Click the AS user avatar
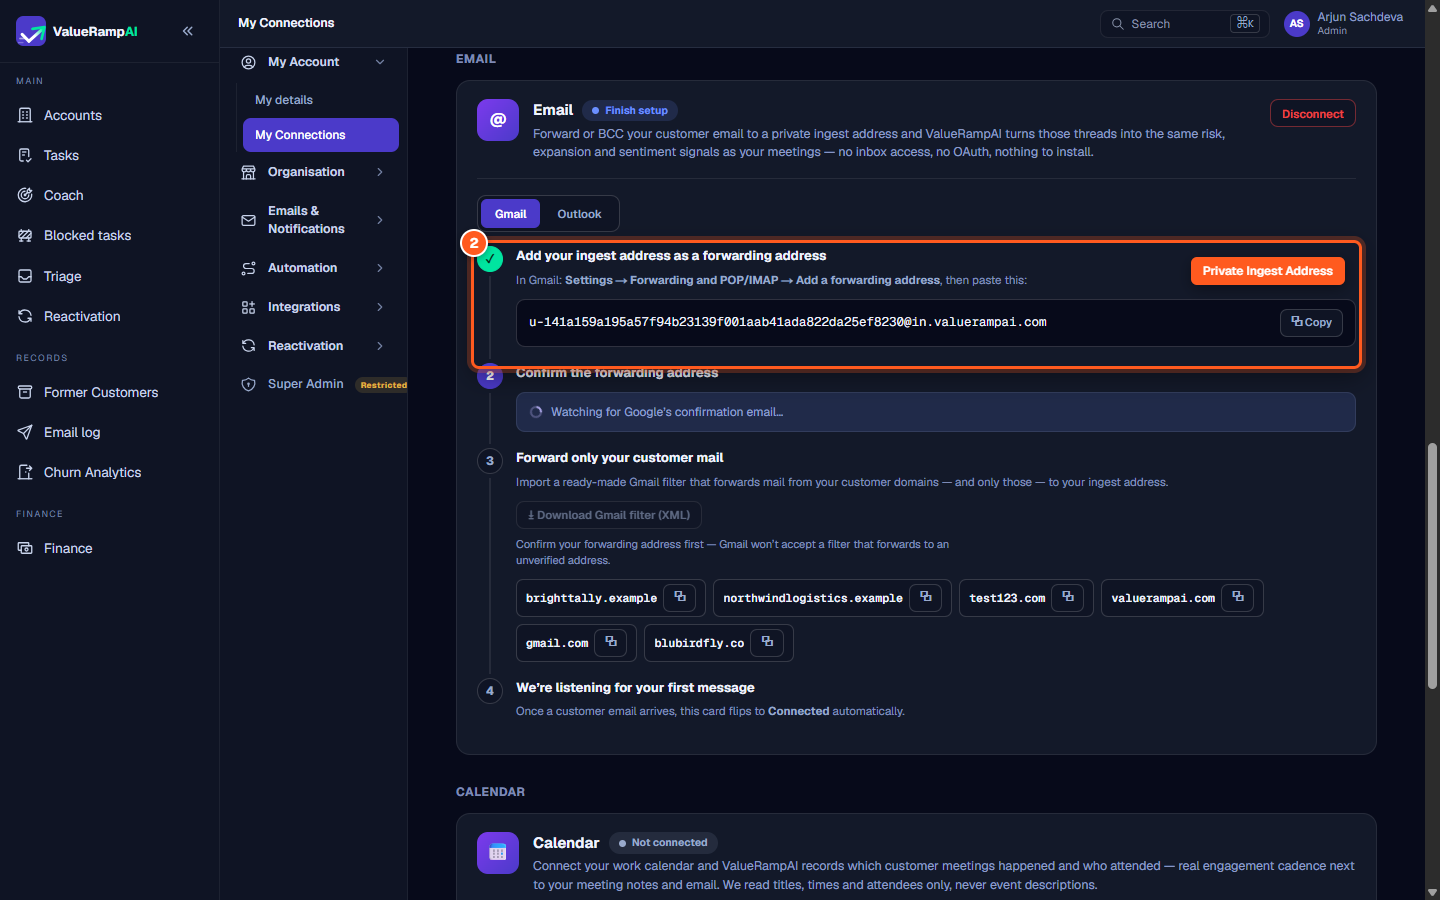The image size is (1440, 900). [1297, 24]
